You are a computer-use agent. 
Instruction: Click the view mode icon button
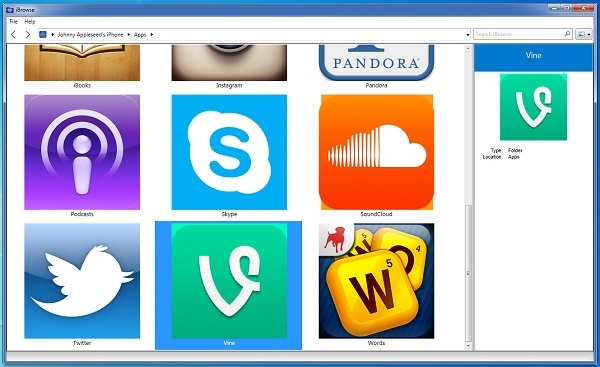pyautogui.click(x=581, y=34)
